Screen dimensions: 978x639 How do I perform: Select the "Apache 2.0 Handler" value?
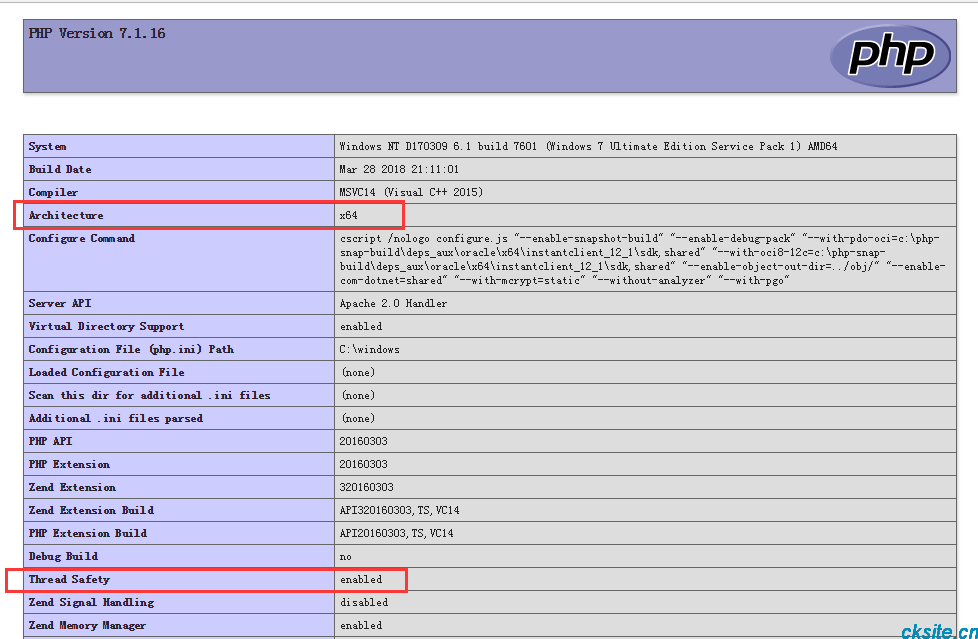point(393,304)
